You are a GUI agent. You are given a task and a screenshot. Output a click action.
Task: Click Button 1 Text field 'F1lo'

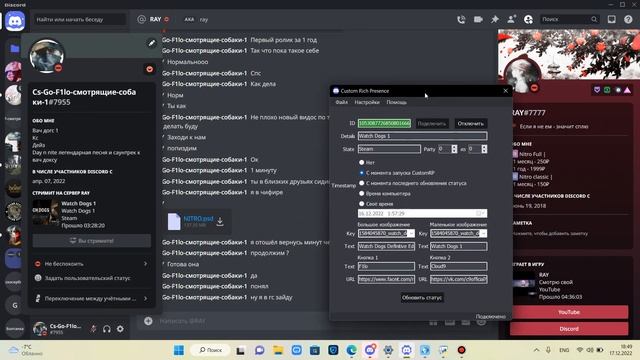click(x=386, y=266)
